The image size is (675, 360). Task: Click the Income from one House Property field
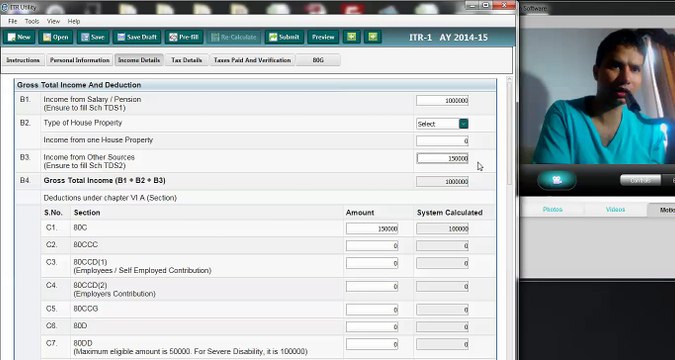coord(442,141)
